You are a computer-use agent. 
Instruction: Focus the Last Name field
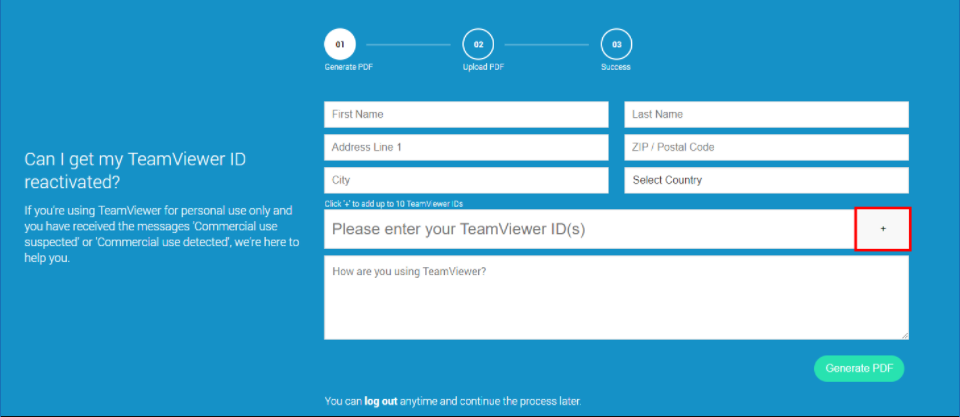point(766,115)
